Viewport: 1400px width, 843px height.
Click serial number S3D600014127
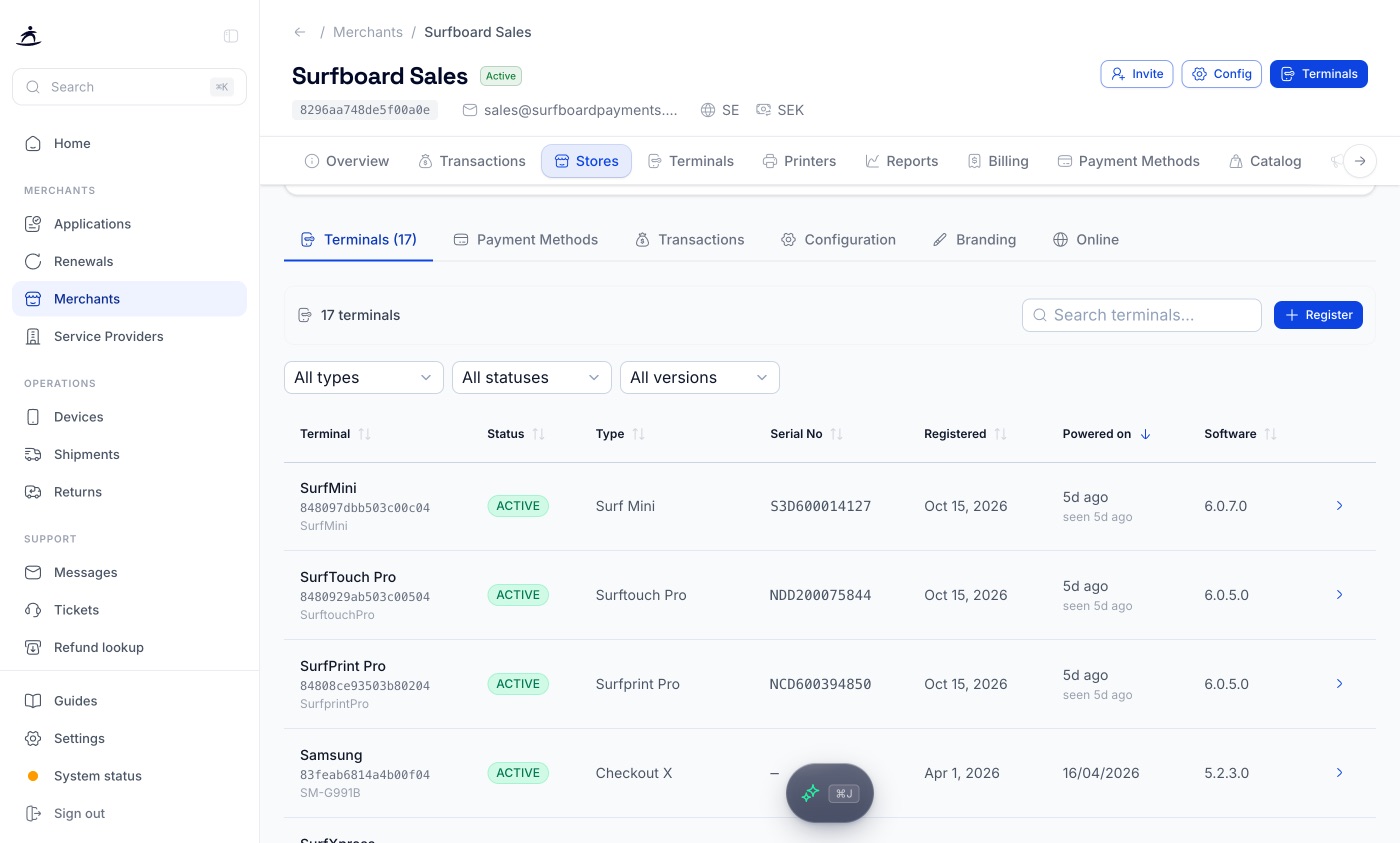point(820,506)
